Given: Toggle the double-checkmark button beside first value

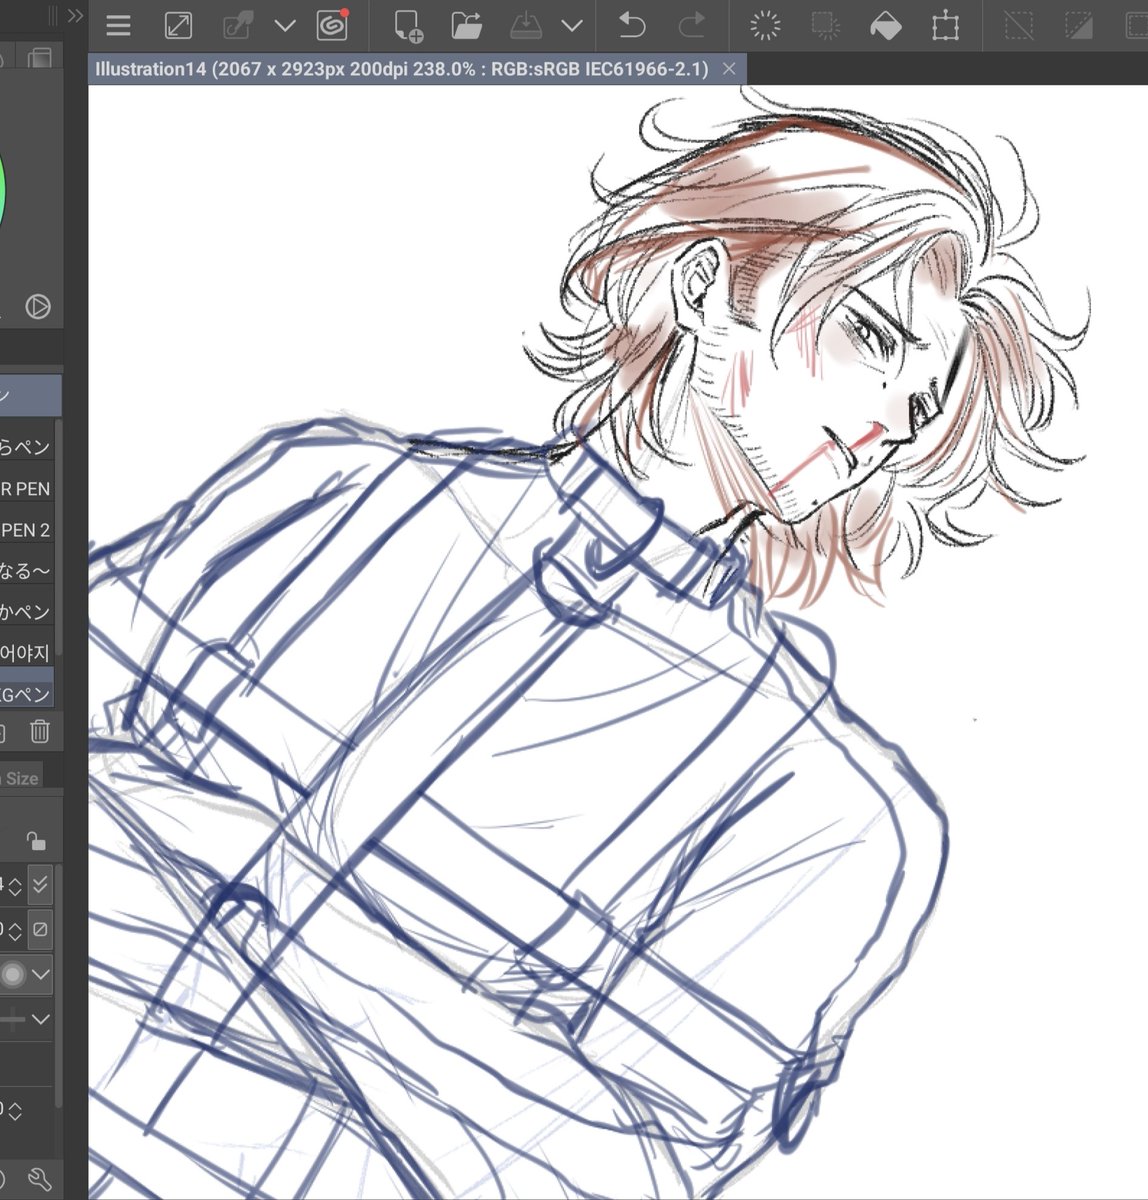Looking at the screenshot, I should pyautogui.click(x=40, y=885).
